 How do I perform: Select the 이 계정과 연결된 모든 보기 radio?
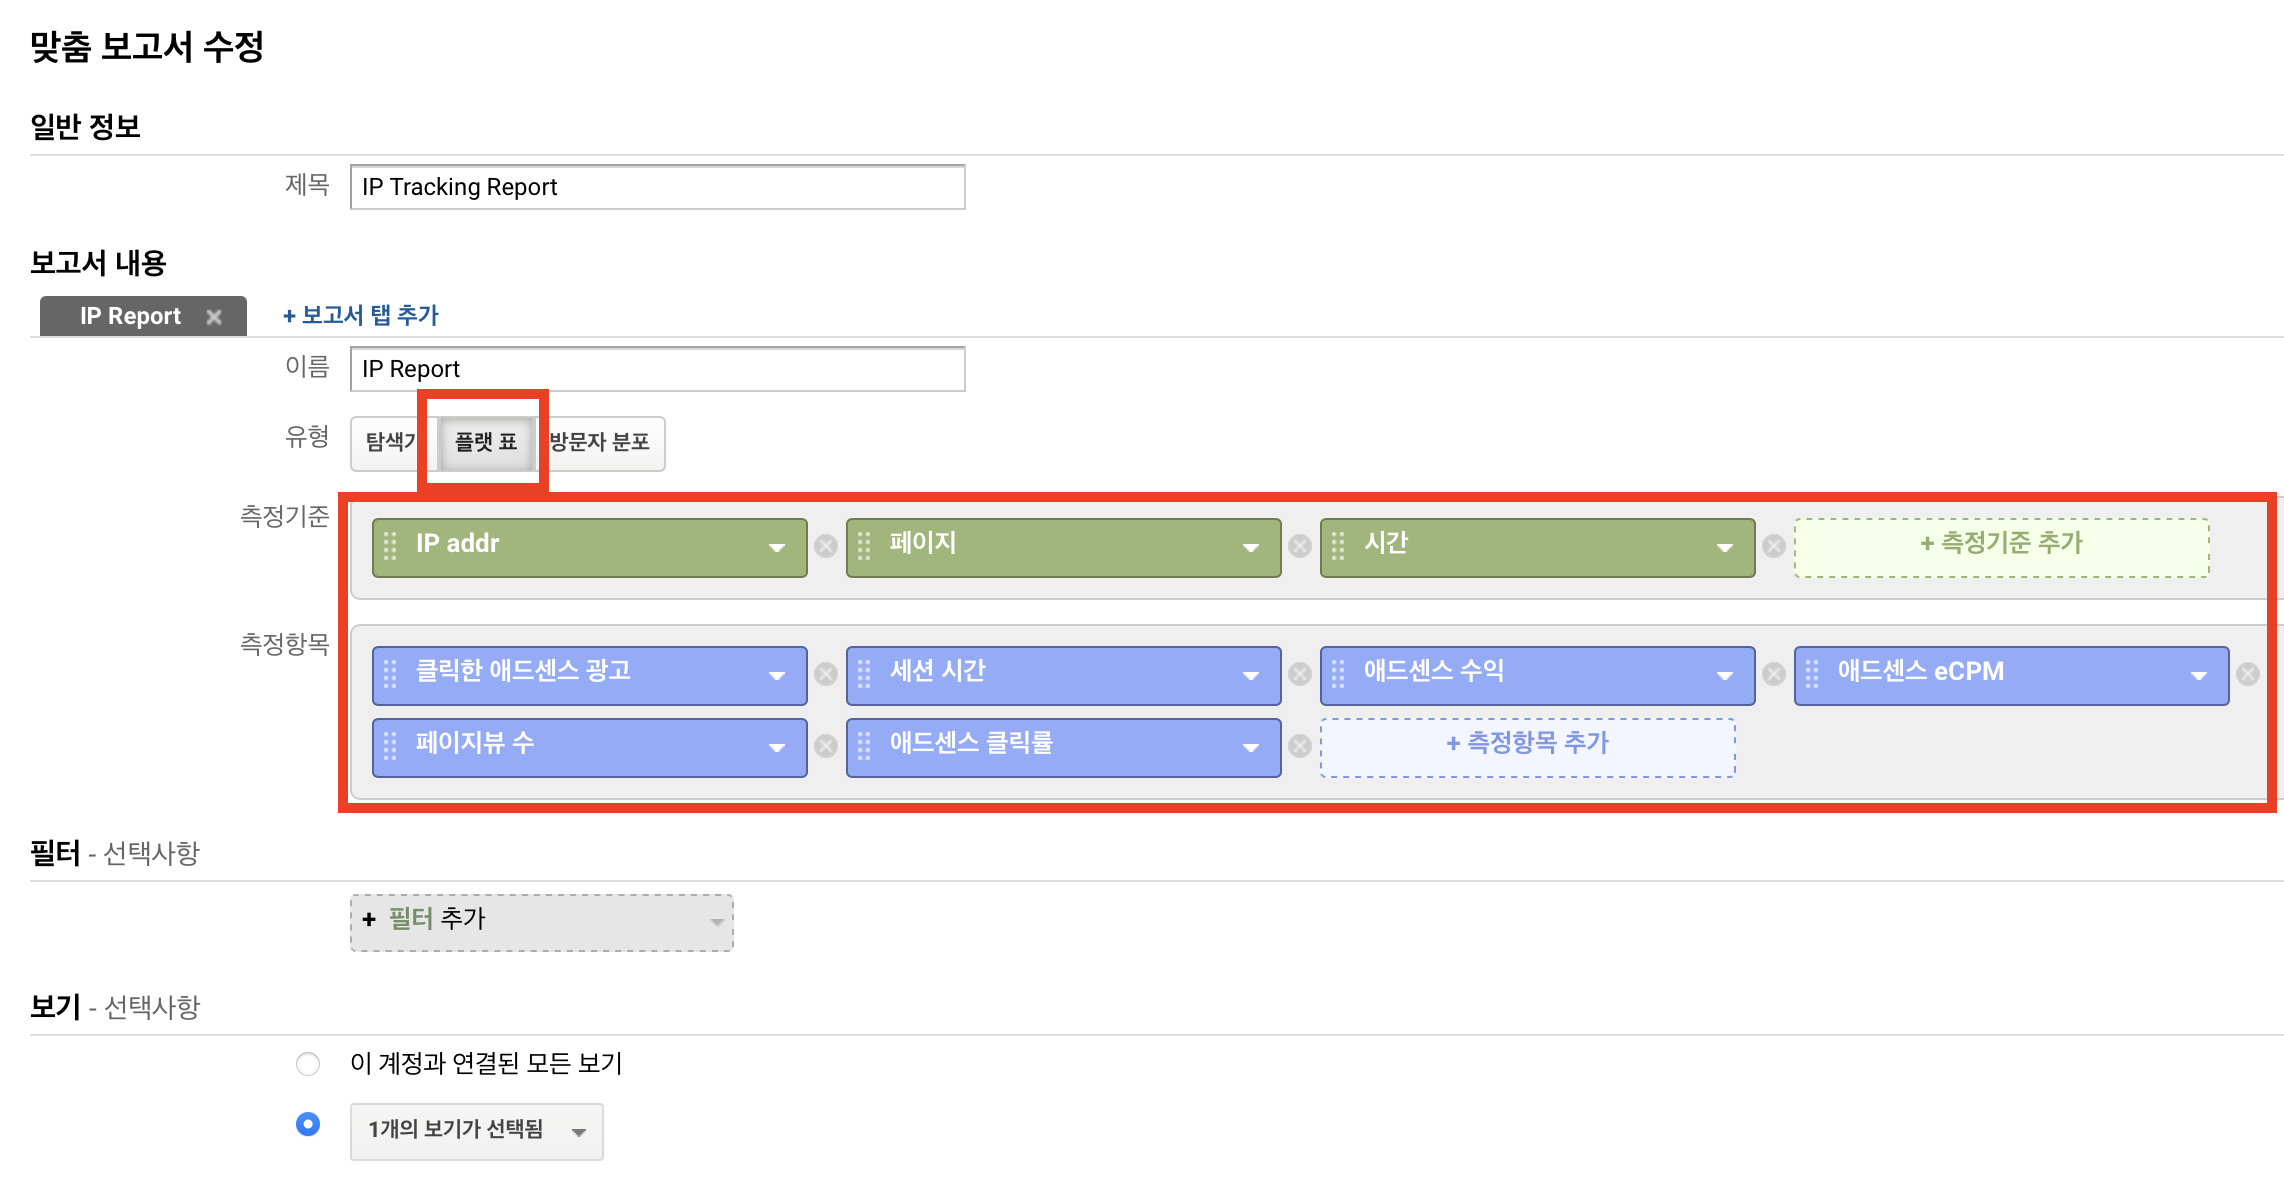click(x=308, y=1063)
